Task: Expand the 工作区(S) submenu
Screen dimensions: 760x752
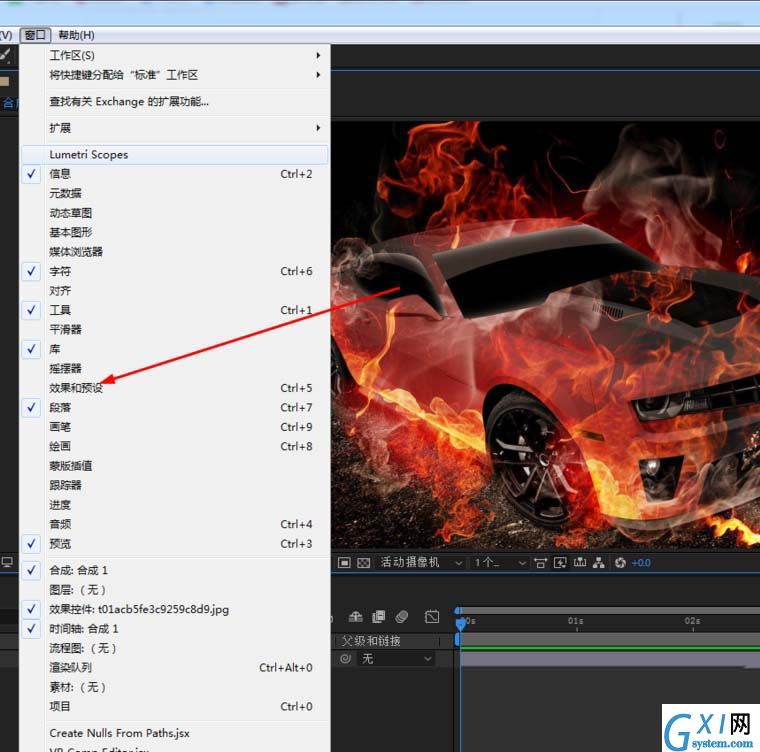Action: point(174,56)
